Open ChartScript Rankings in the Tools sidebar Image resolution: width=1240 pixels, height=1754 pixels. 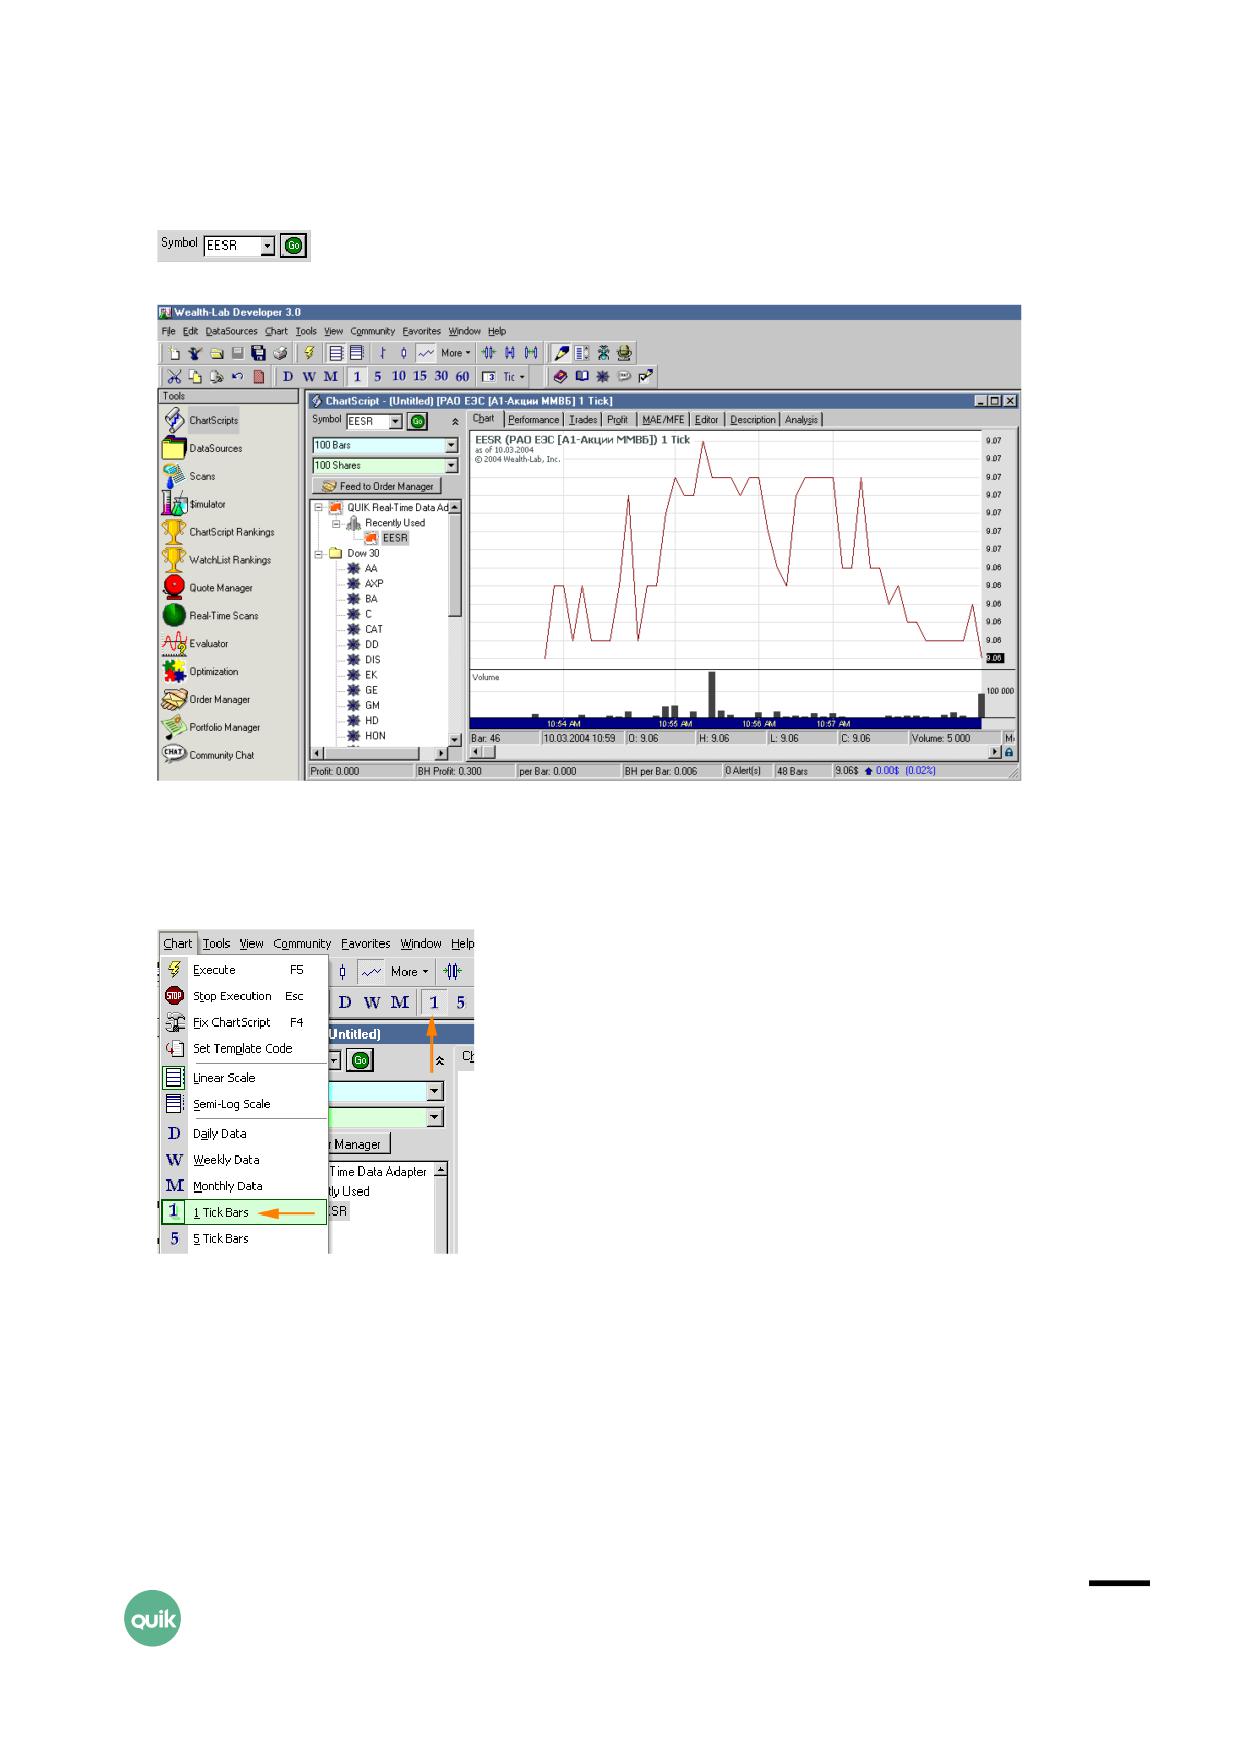point(219,532)
